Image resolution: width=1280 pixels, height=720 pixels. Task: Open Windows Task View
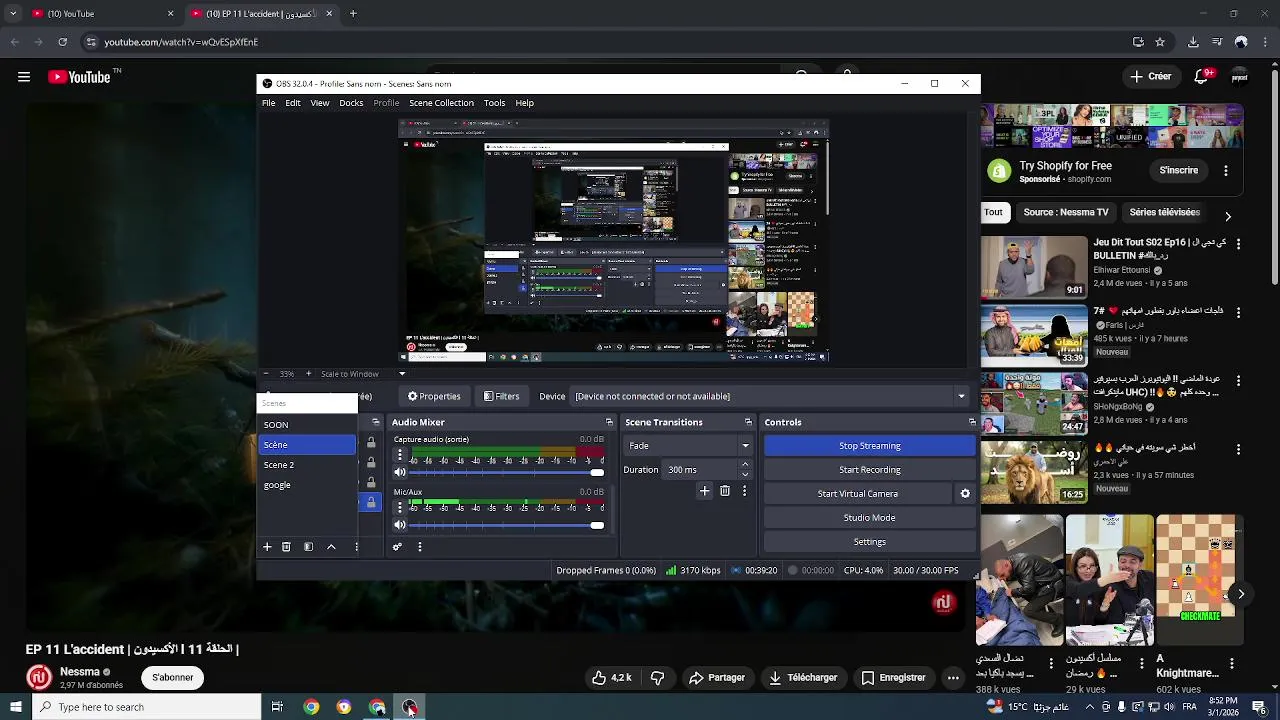(x=277, y=707)
